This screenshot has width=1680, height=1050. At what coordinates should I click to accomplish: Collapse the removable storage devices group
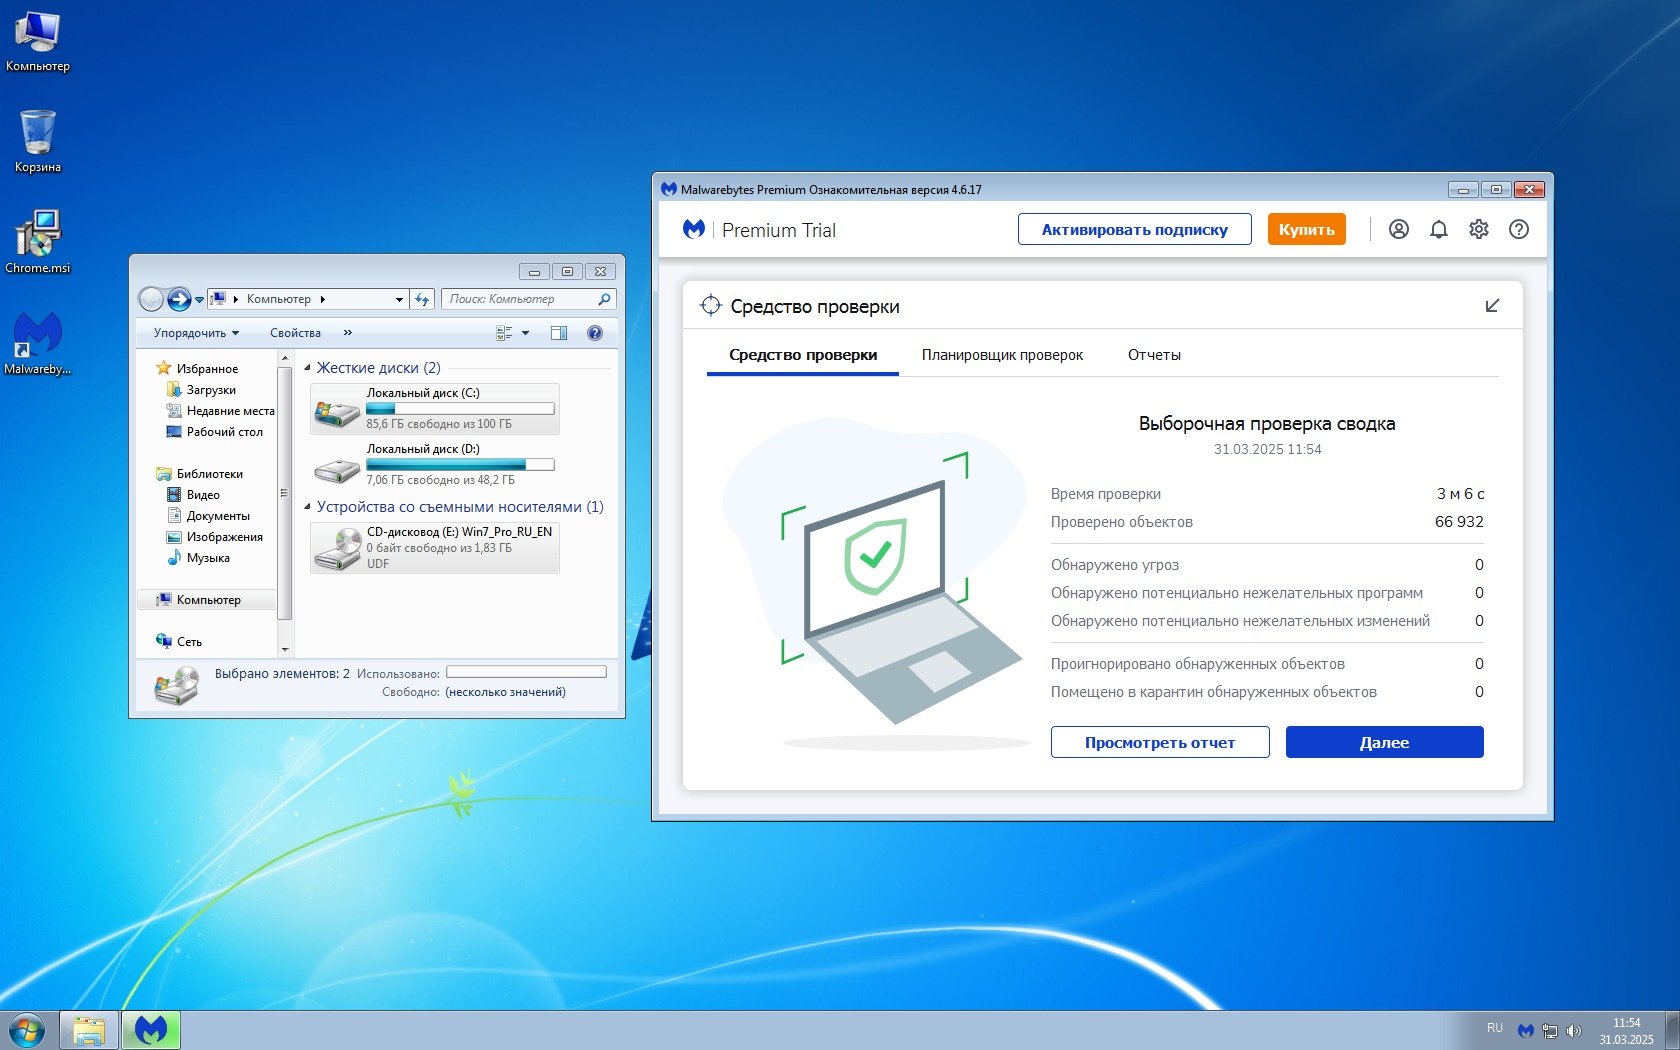click(x=308, y=507)
